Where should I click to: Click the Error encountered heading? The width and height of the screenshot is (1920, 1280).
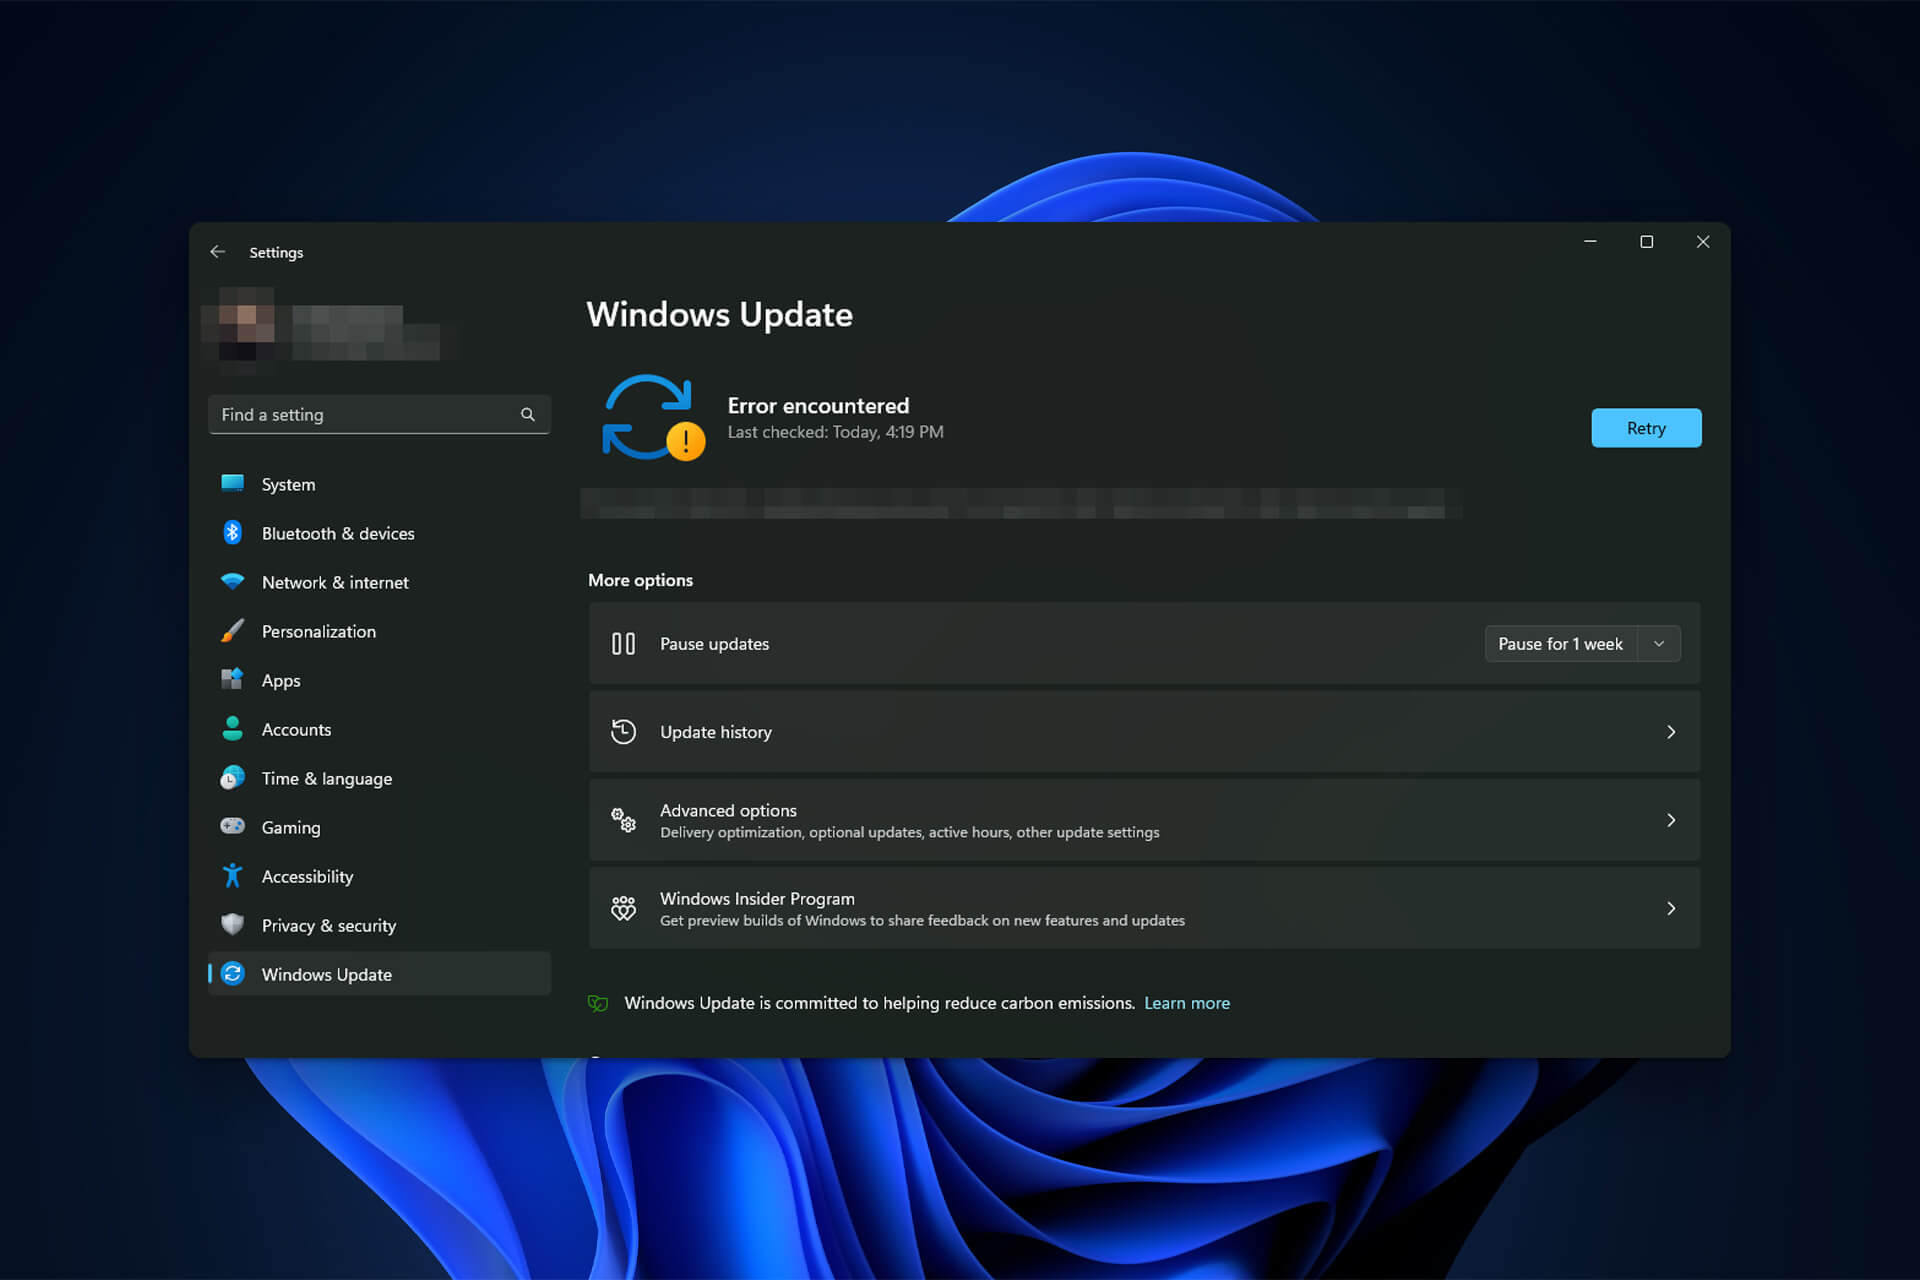point(818,406)
